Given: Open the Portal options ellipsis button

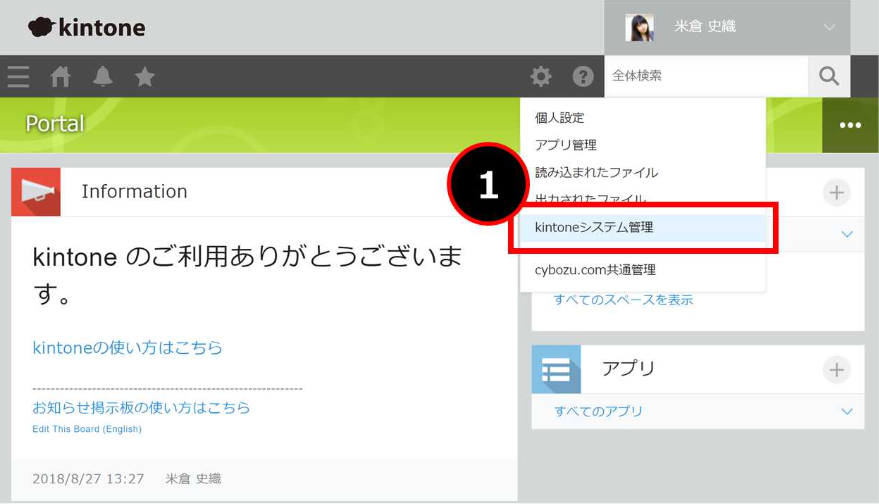Looking at the screenshot, I should coord(850,125).
